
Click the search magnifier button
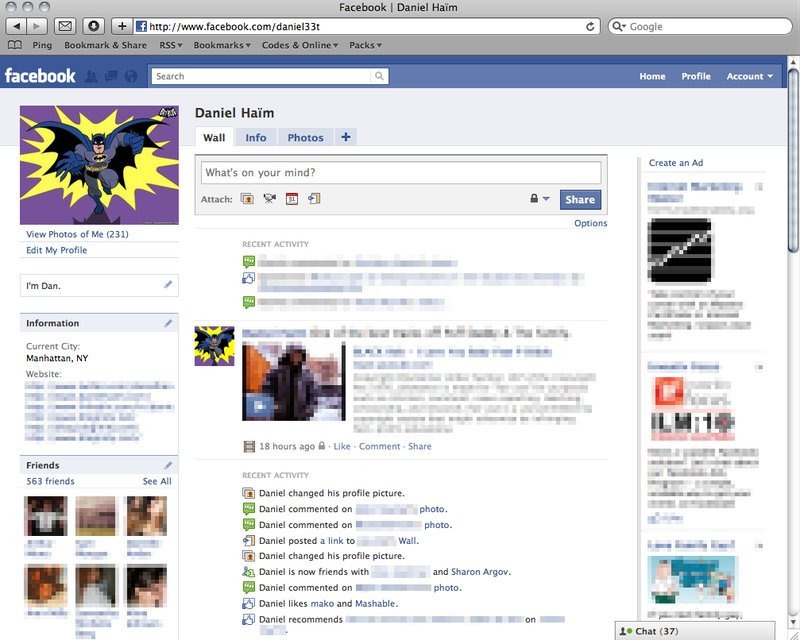pos(379,76)
